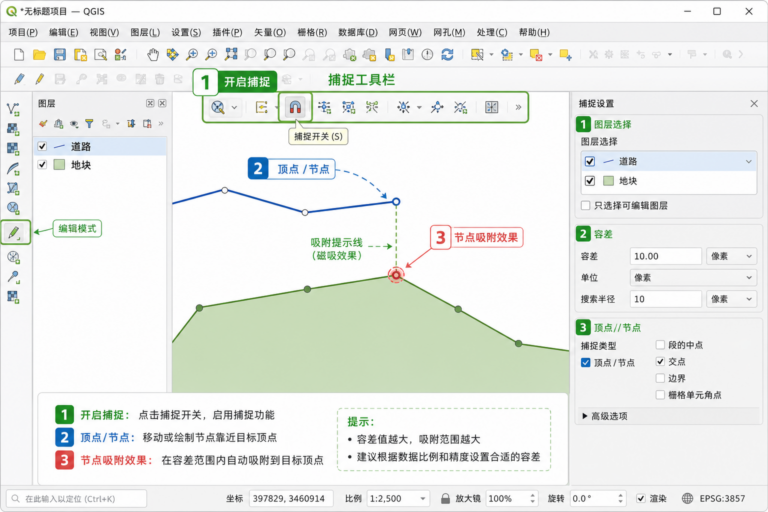
Task: Uncheck the 道路 layer in the layers panel
Action: [x=42, y=146]
